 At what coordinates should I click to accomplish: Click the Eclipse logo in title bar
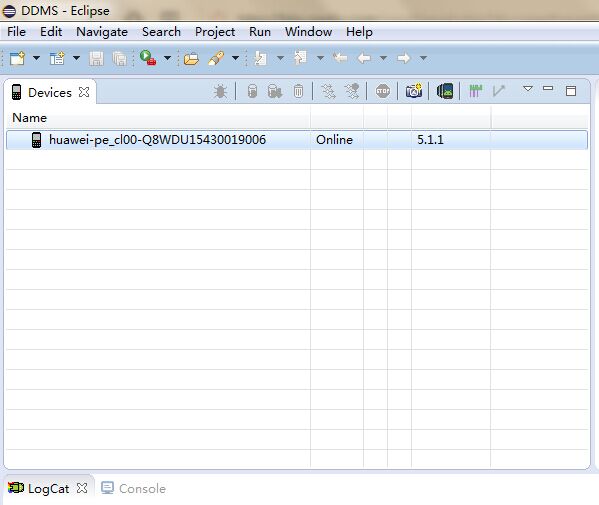(9, 11)
